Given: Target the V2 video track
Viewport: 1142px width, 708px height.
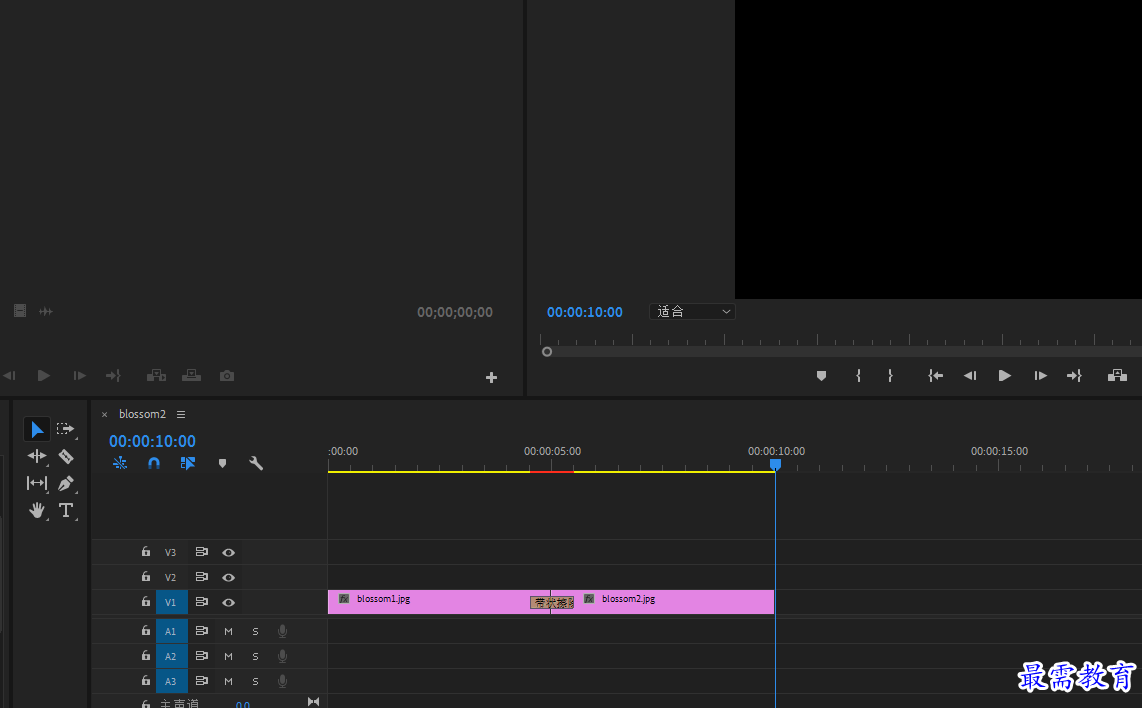Looking at the screenshot, I should coord(170,577).
